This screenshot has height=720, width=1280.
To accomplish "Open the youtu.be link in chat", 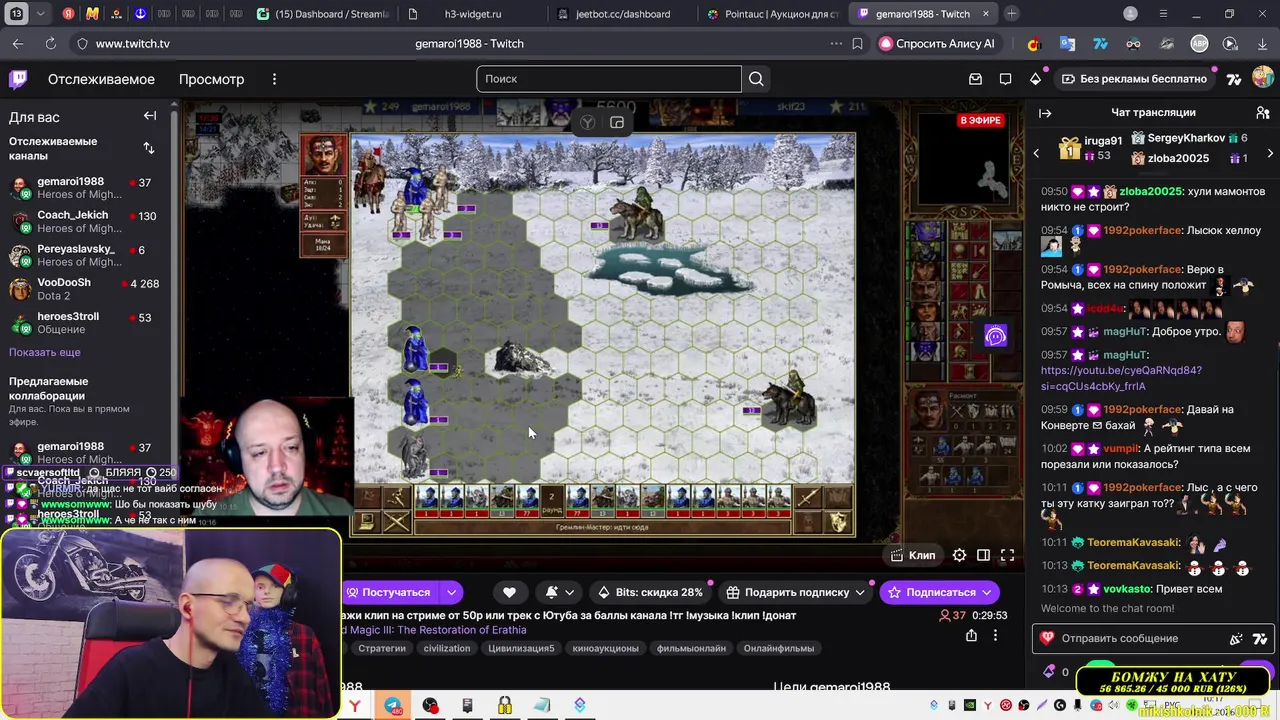I will [x=1121, y=378].
